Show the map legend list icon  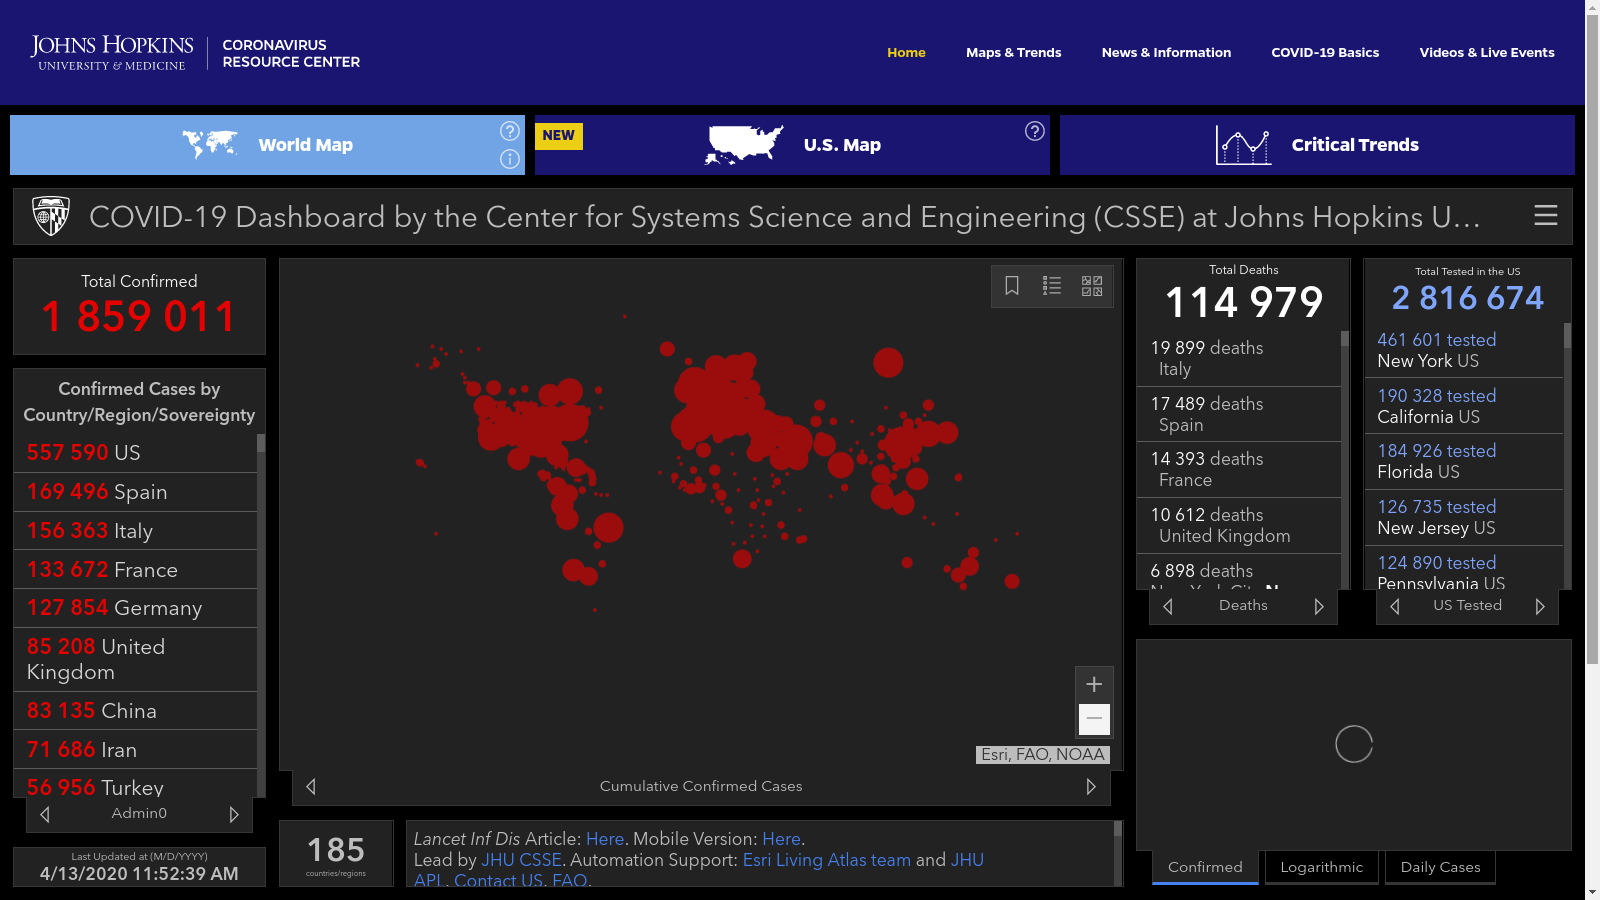pyautogui.click(x=1052, y=286)
